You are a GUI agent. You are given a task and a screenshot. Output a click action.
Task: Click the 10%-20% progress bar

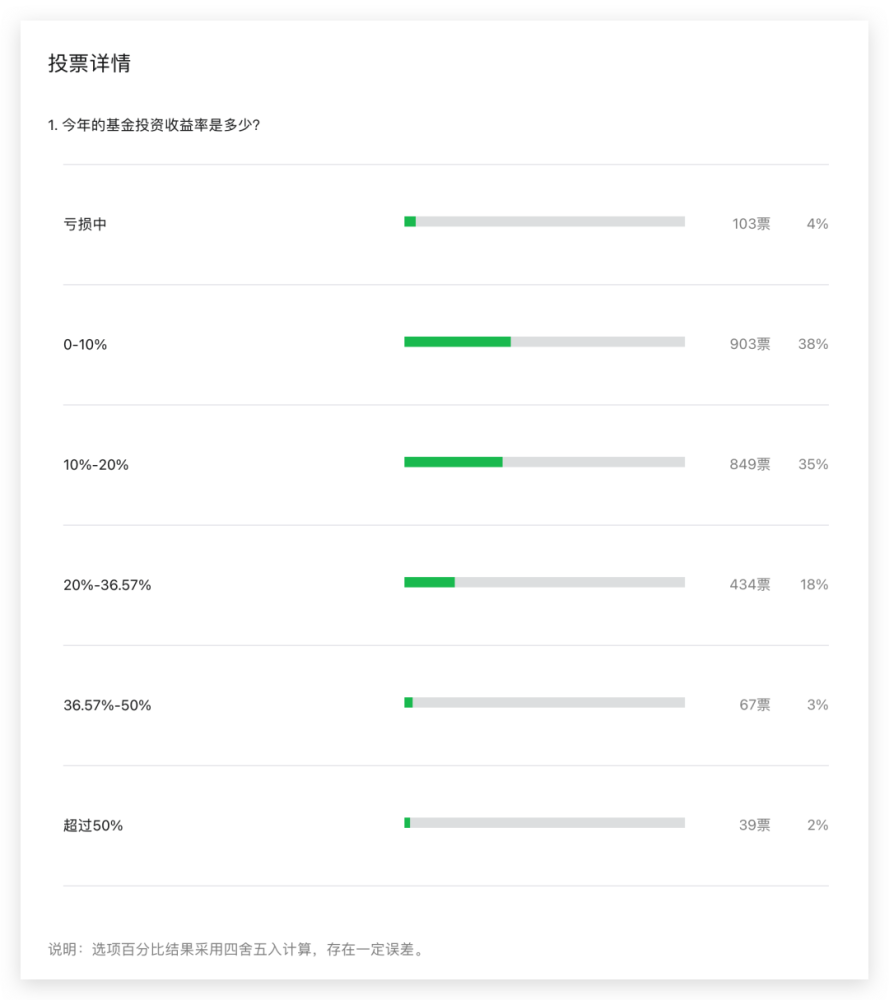(x=545, y=462)
